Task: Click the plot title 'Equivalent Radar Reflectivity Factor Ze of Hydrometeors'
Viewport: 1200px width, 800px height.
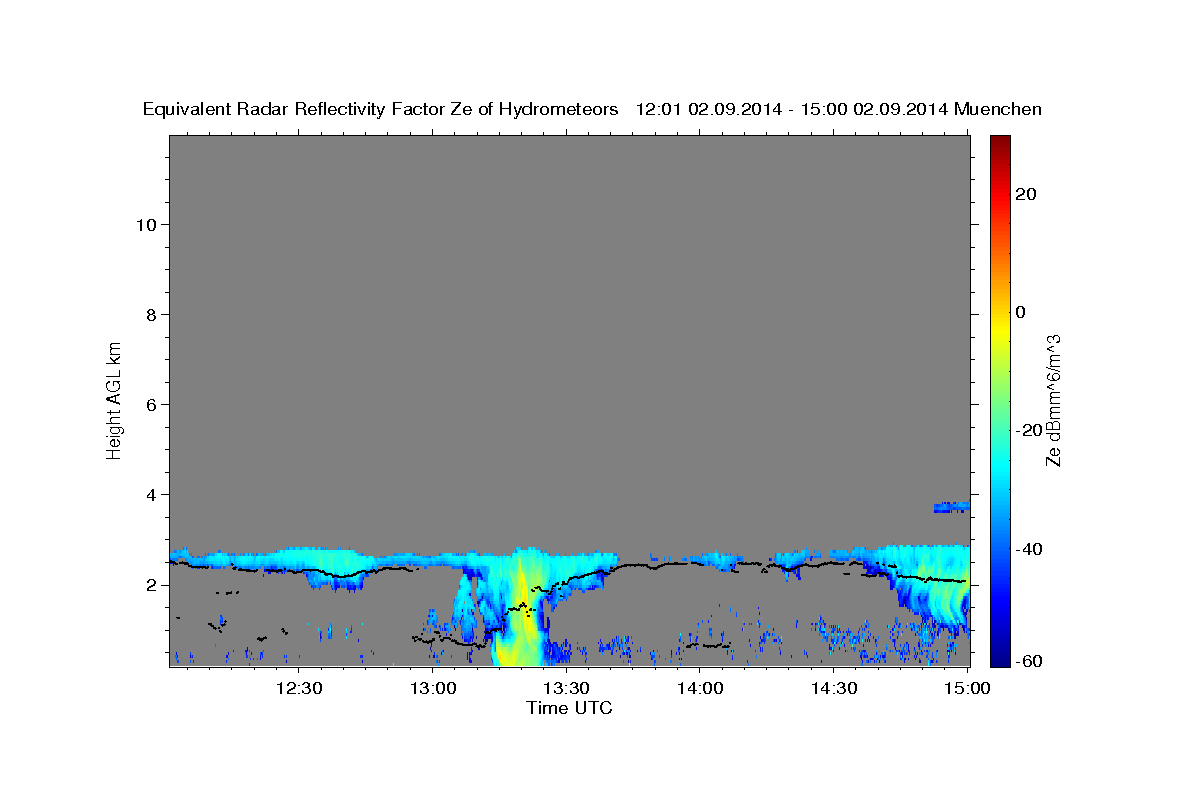Action: (x=381, y=110)
